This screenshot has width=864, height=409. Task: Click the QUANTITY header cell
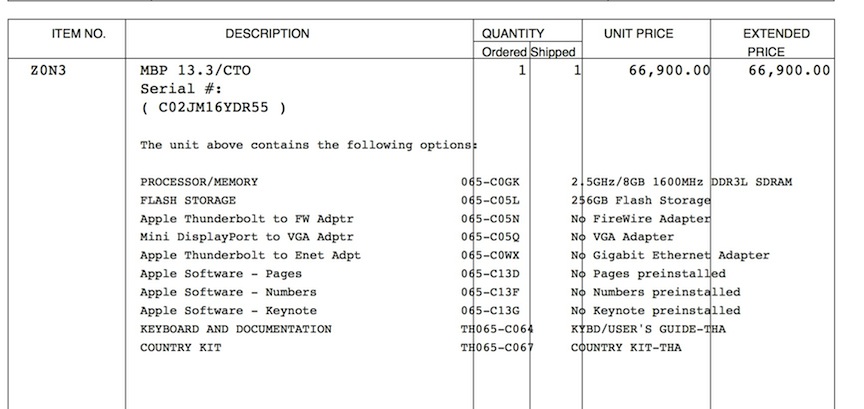pyautogui.click(x=512, y=34)
